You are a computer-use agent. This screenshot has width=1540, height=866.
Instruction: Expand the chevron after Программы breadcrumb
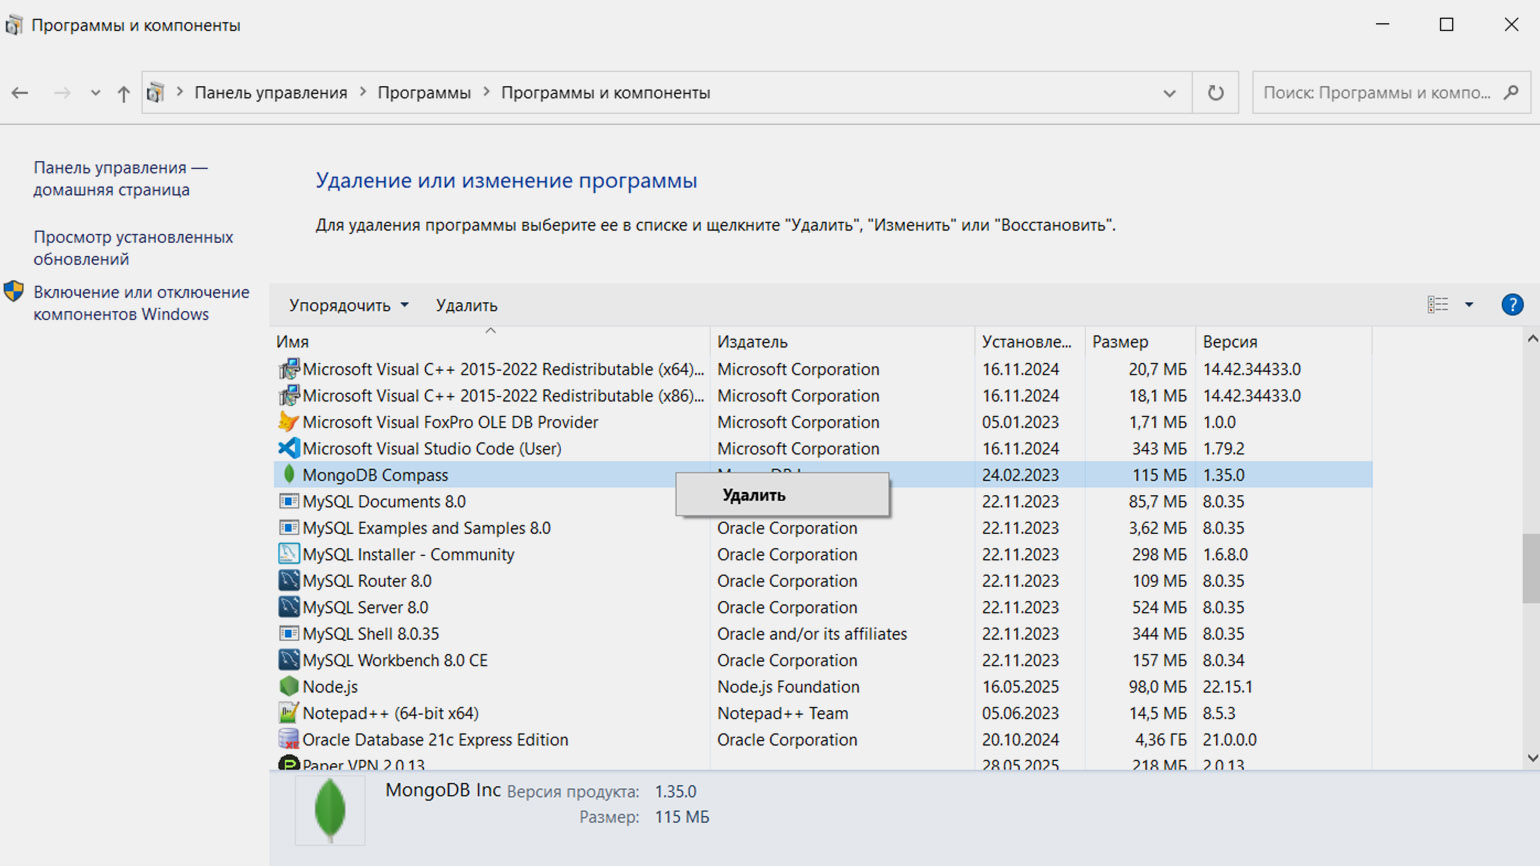pyautogui.click(x=487, y=92)
